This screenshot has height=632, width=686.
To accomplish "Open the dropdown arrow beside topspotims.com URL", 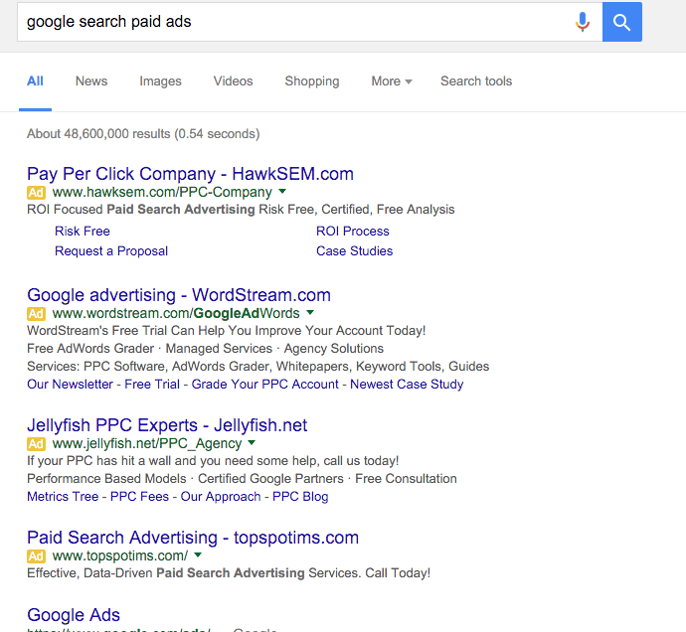I will (x=198, y=555).
